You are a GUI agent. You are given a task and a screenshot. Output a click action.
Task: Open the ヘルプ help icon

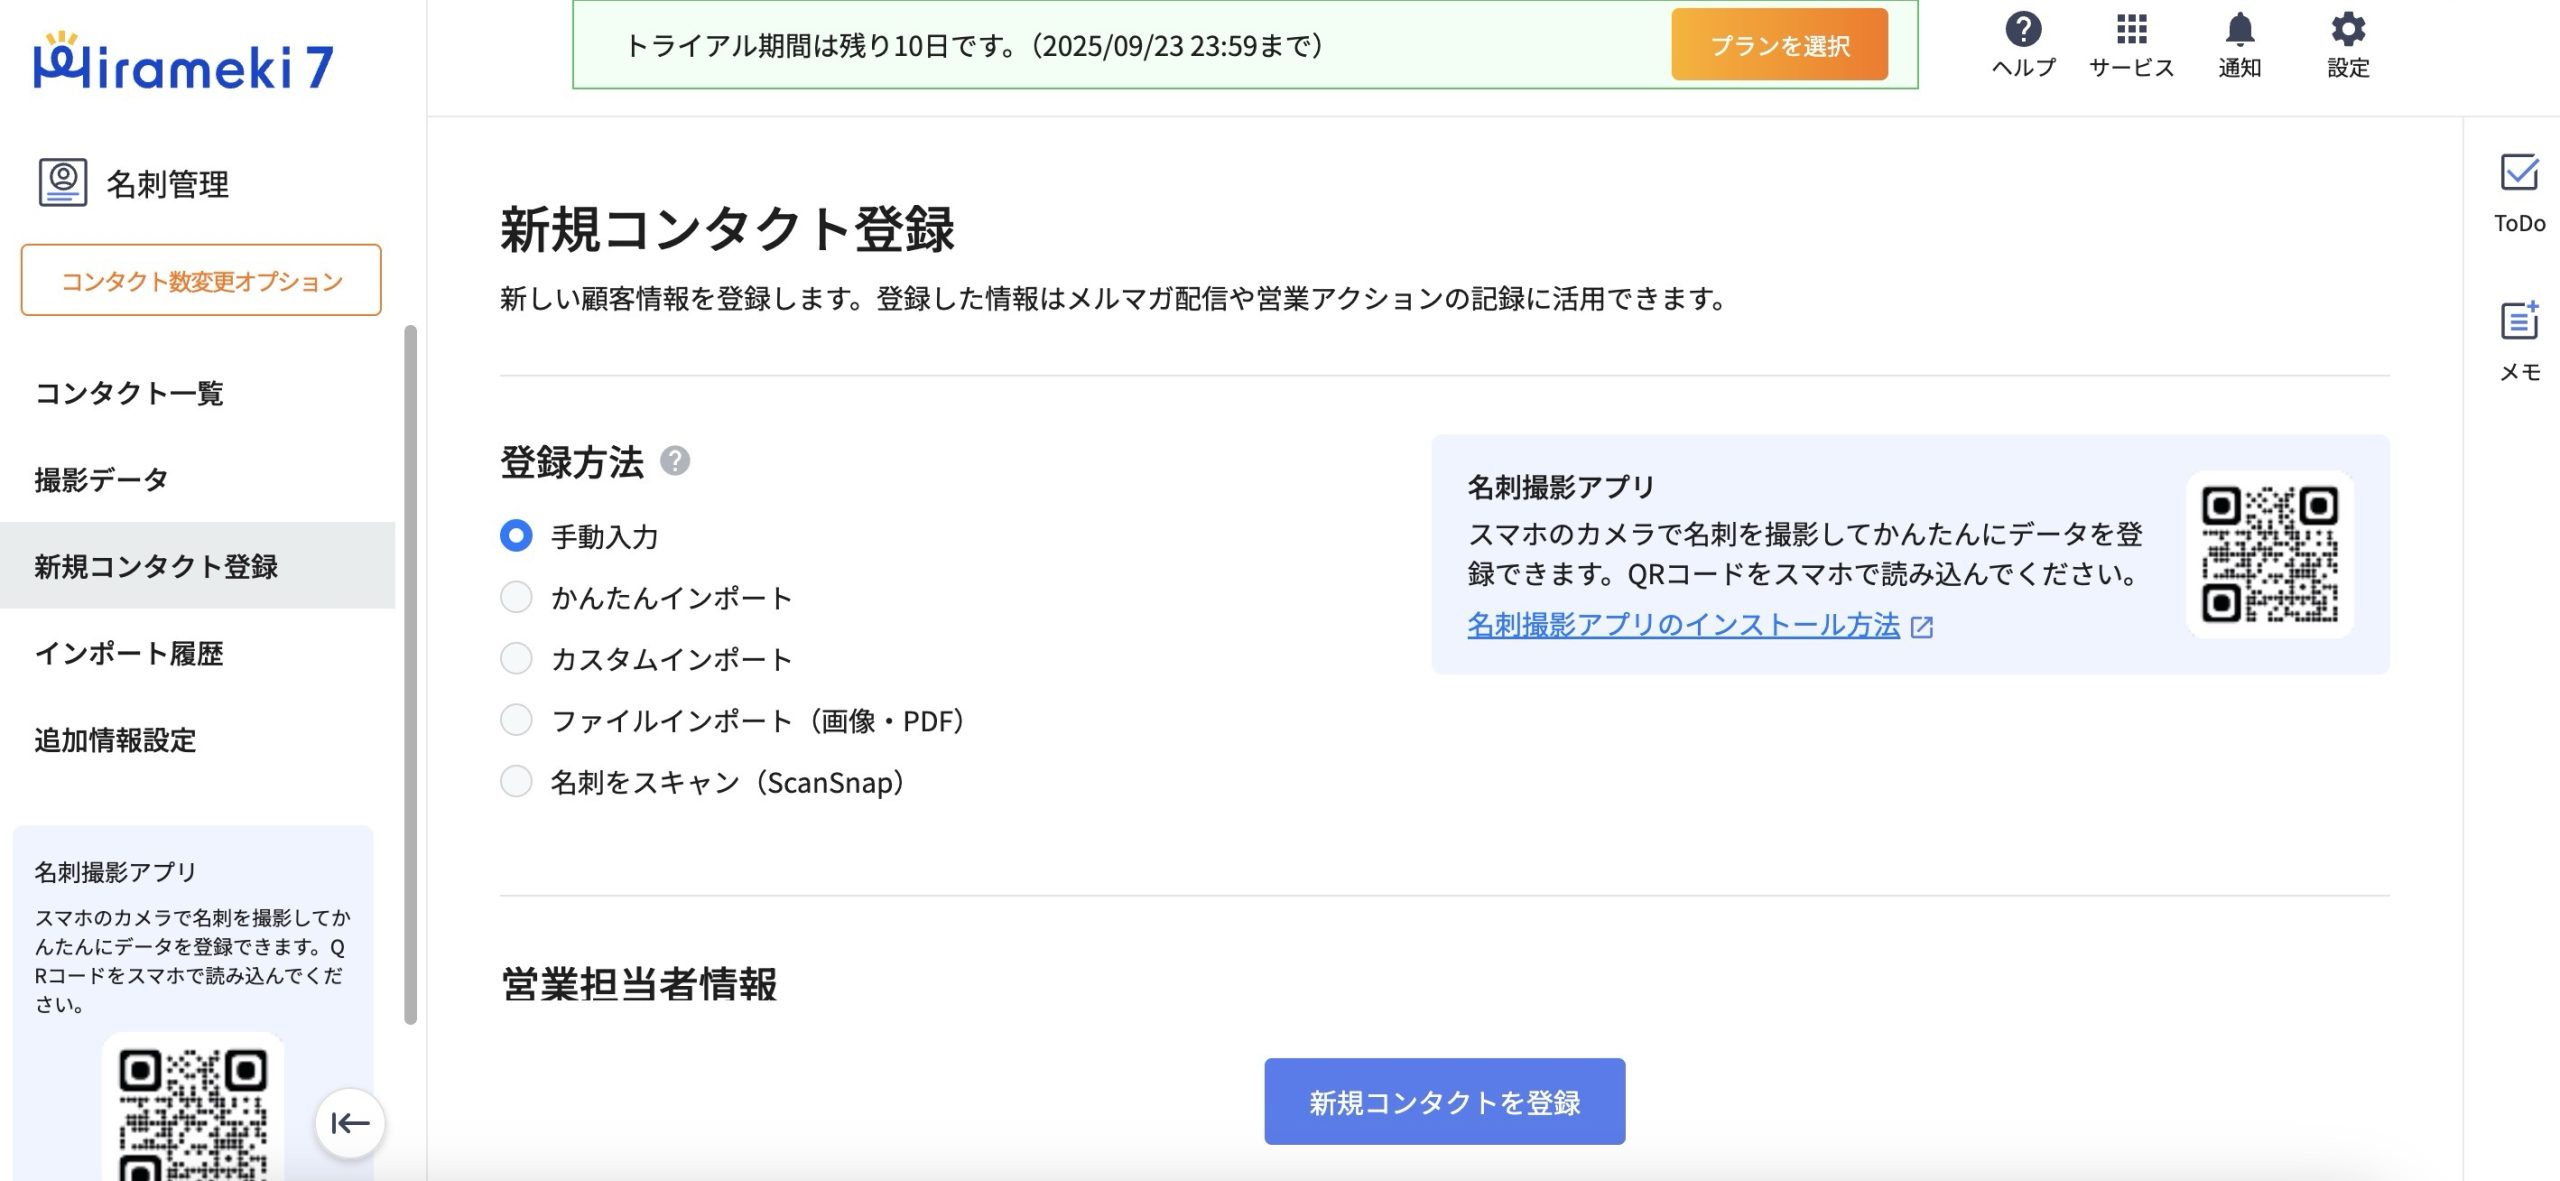[x=2022, y=30]
